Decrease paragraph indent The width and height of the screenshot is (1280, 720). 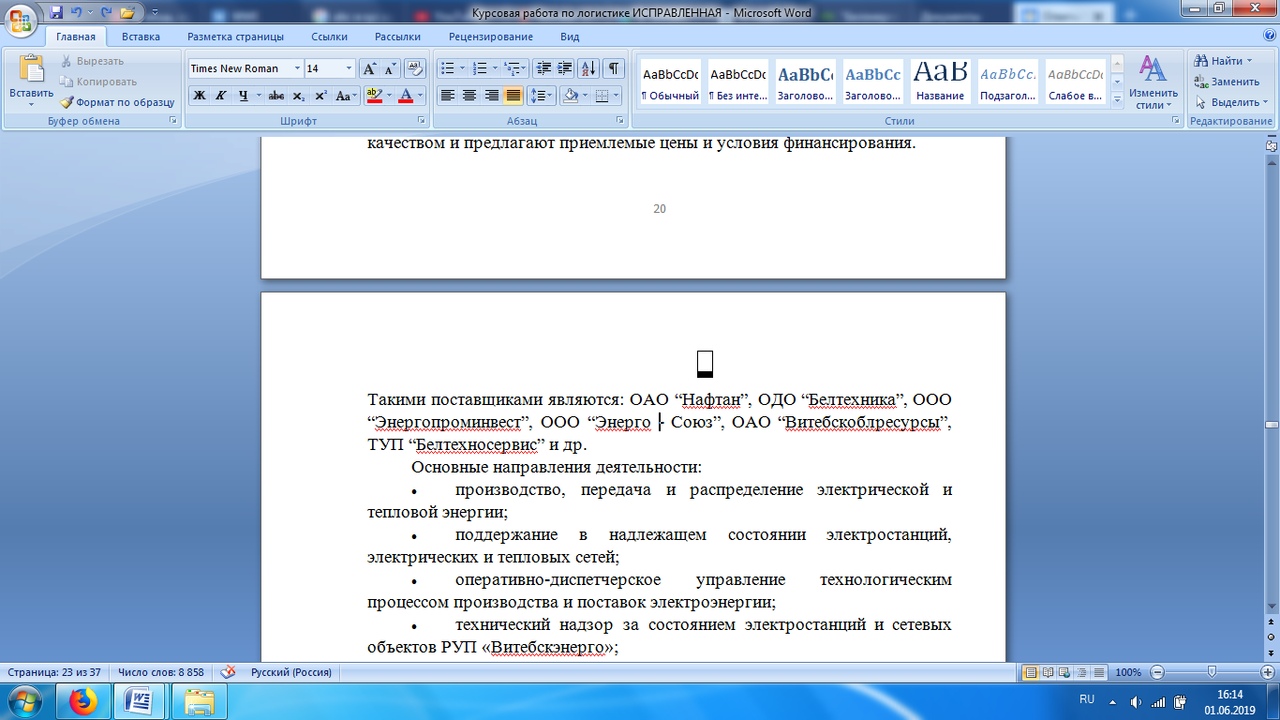[x=544, y=69]
